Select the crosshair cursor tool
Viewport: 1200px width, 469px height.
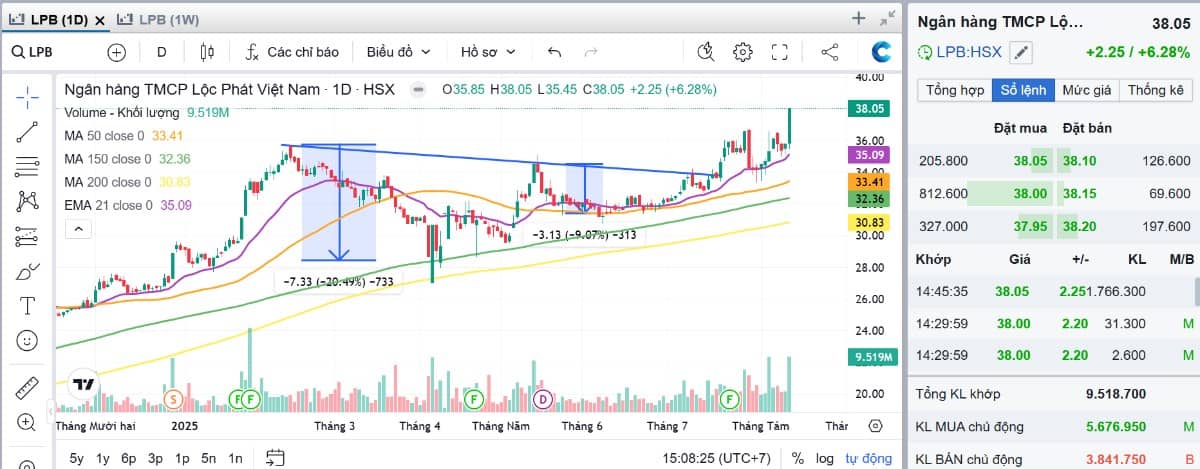pos(27,96)
